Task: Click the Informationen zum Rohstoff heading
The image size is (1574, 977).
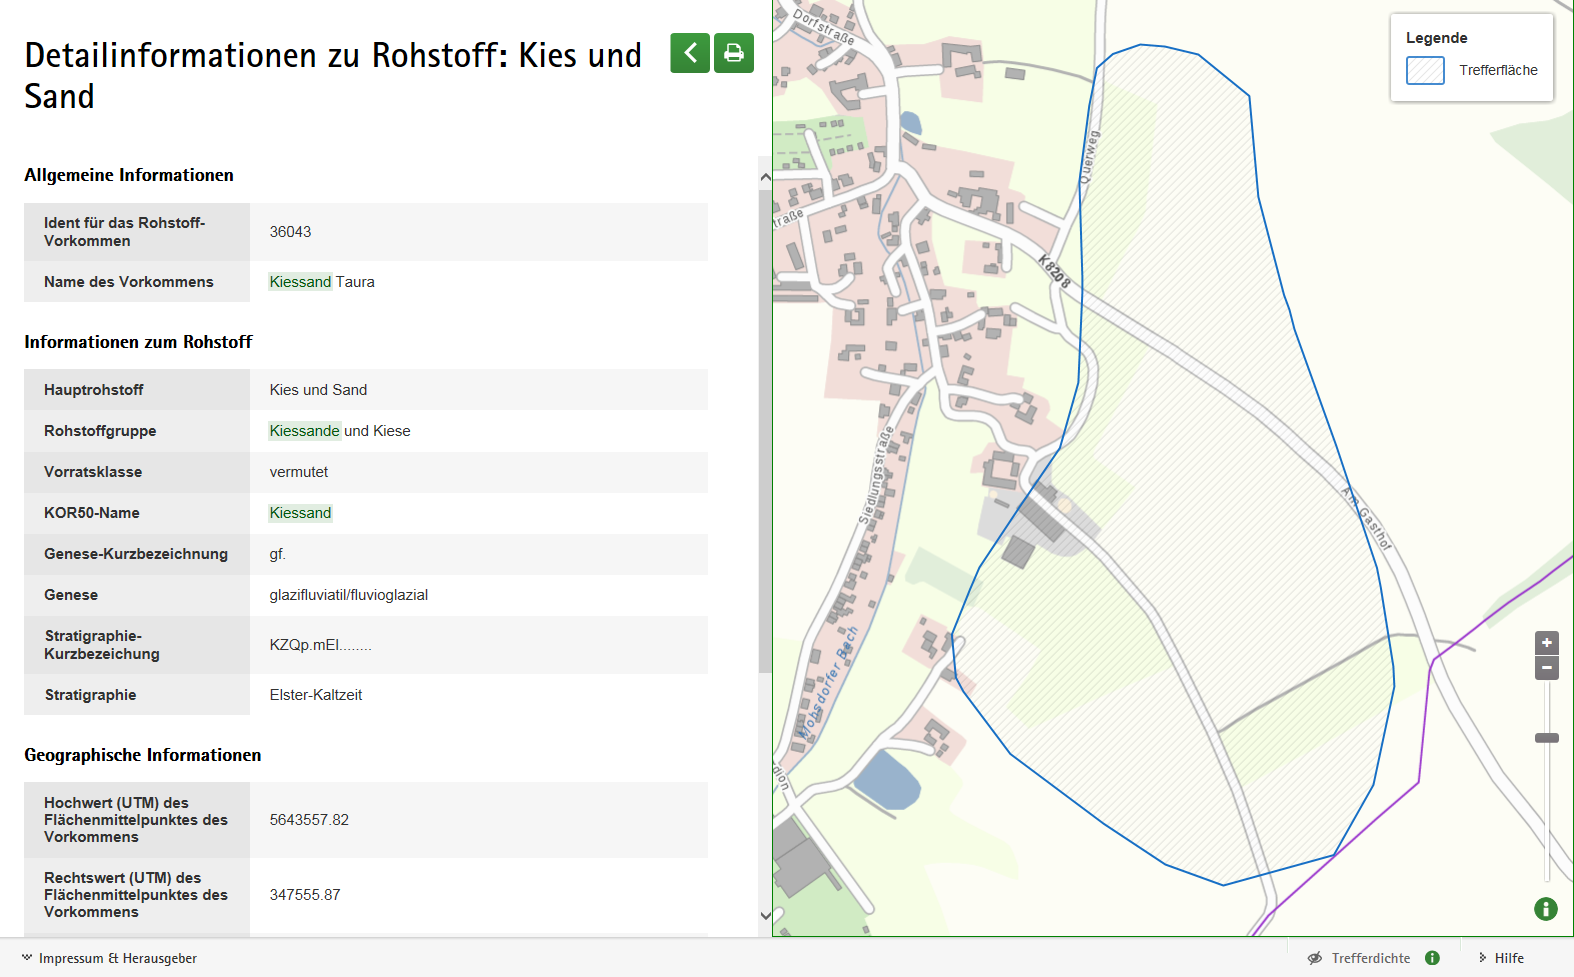Action: coord(138,342)
